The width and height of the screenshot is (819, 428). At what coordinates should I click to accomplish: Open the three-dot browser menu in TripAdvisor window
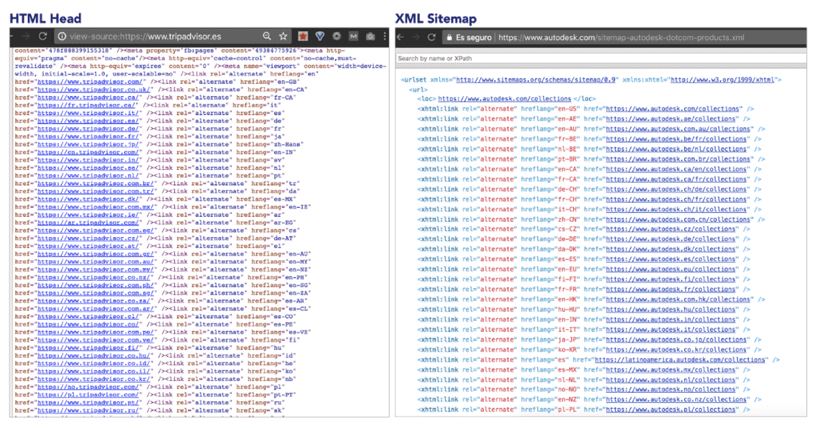pos(385,36)
